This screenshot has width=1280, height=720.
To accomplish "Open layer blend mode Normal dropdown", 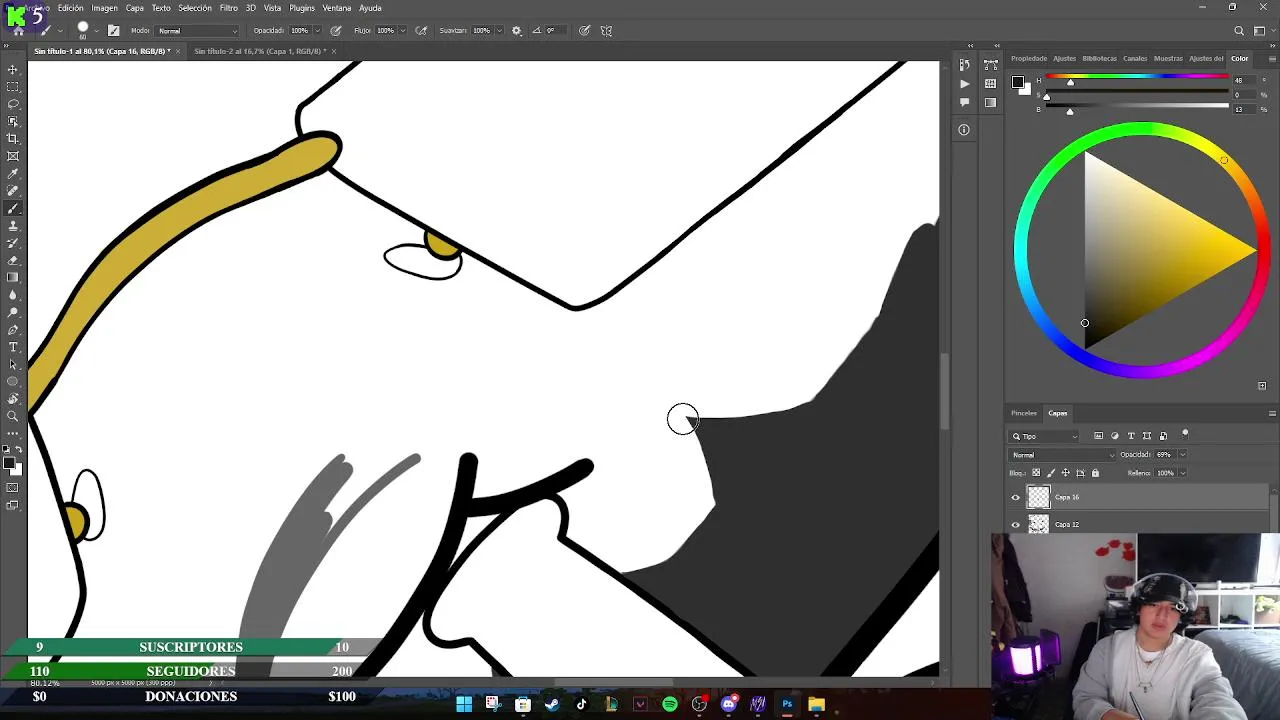I will [x=1063, y=455].
